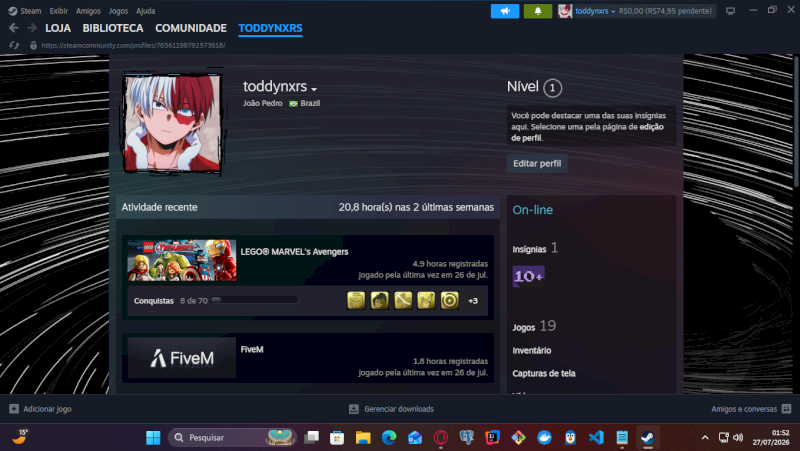Screen dimensions: 800x451
Task: Click the LEGO MARVEL's Avengers game thumbnail
Action: (x=182, y=260)
